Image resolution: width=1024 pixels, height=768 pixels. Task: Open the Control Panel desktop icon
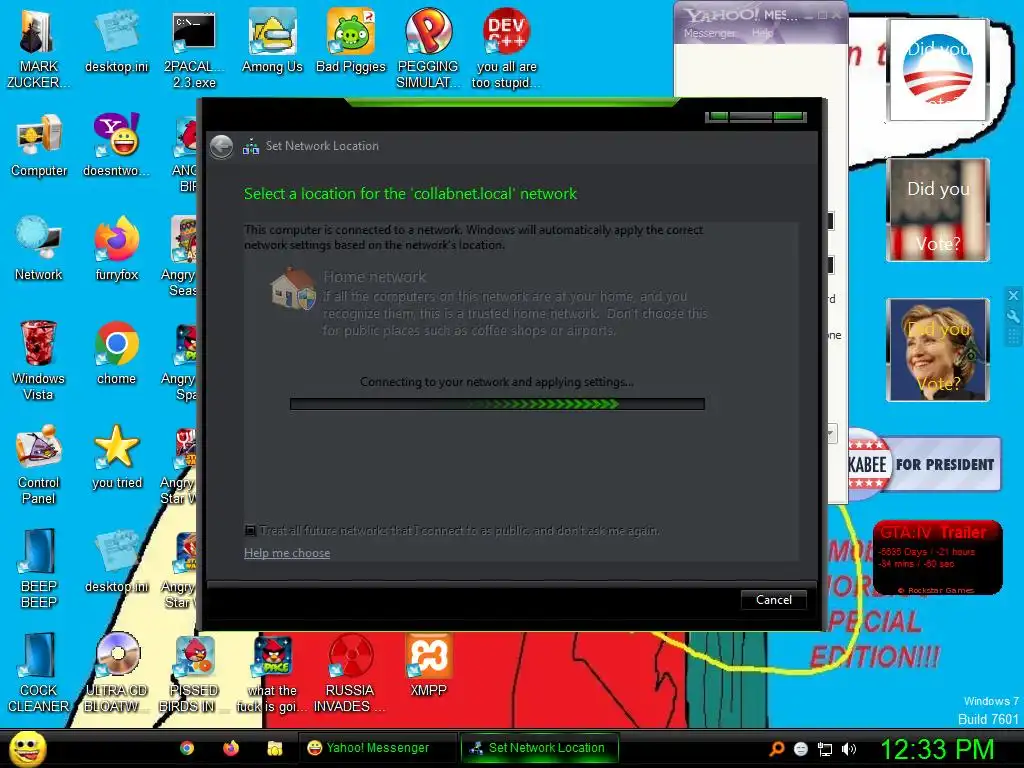(39, 464)
